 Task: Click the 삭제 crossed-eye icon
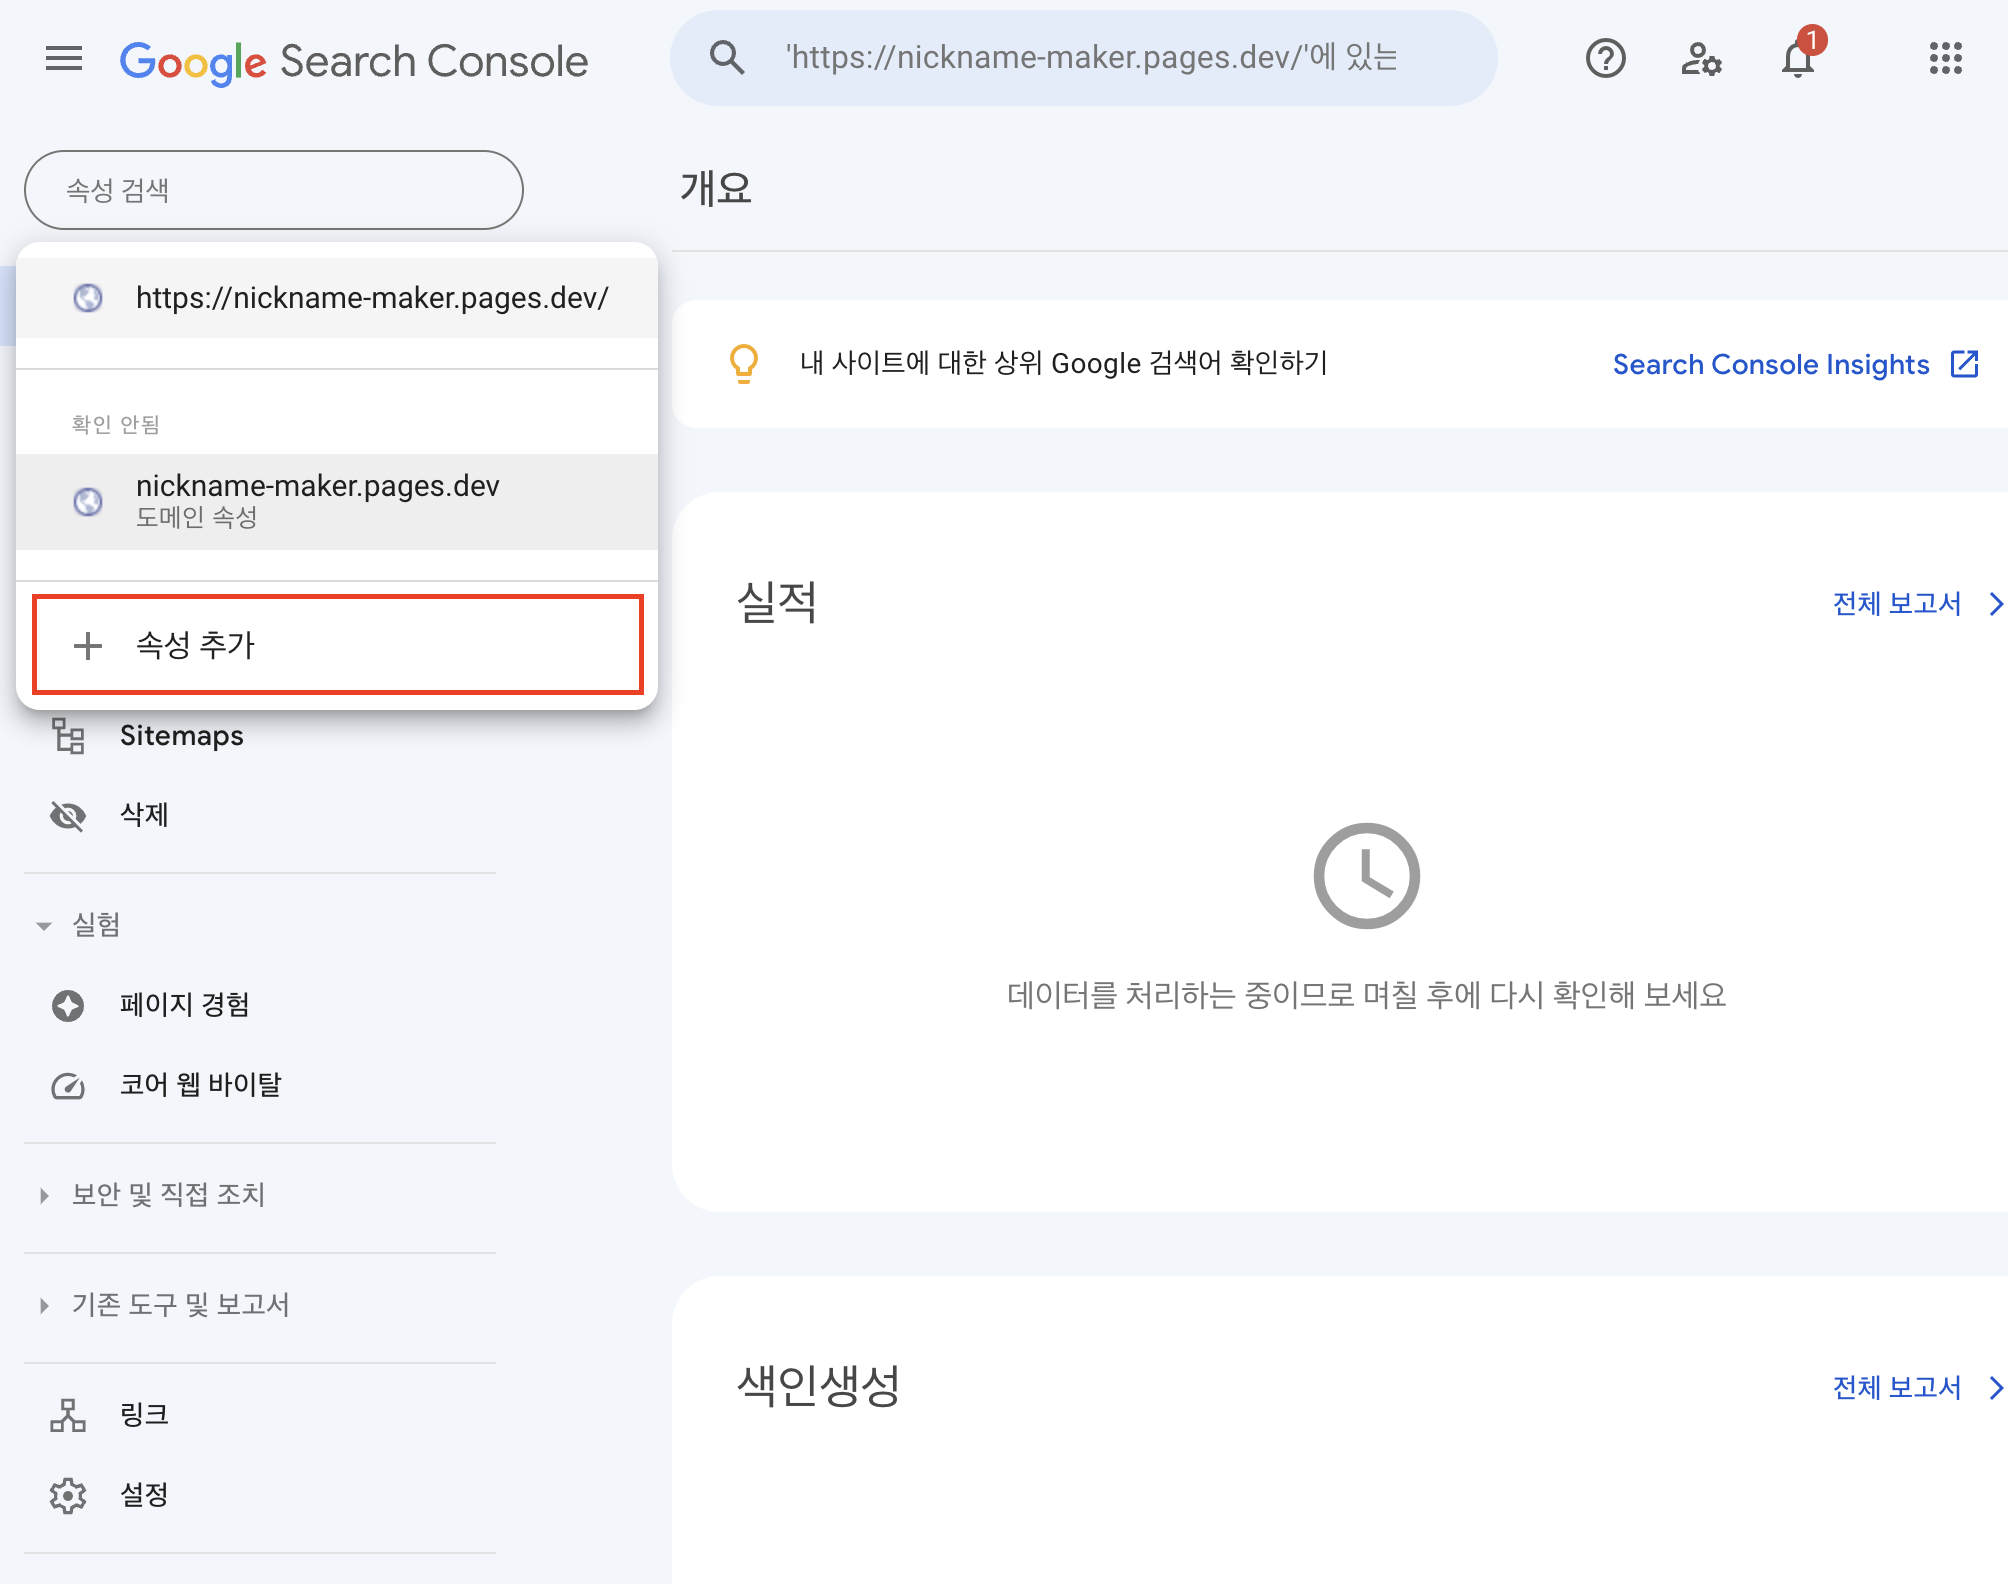pos(68,816)
